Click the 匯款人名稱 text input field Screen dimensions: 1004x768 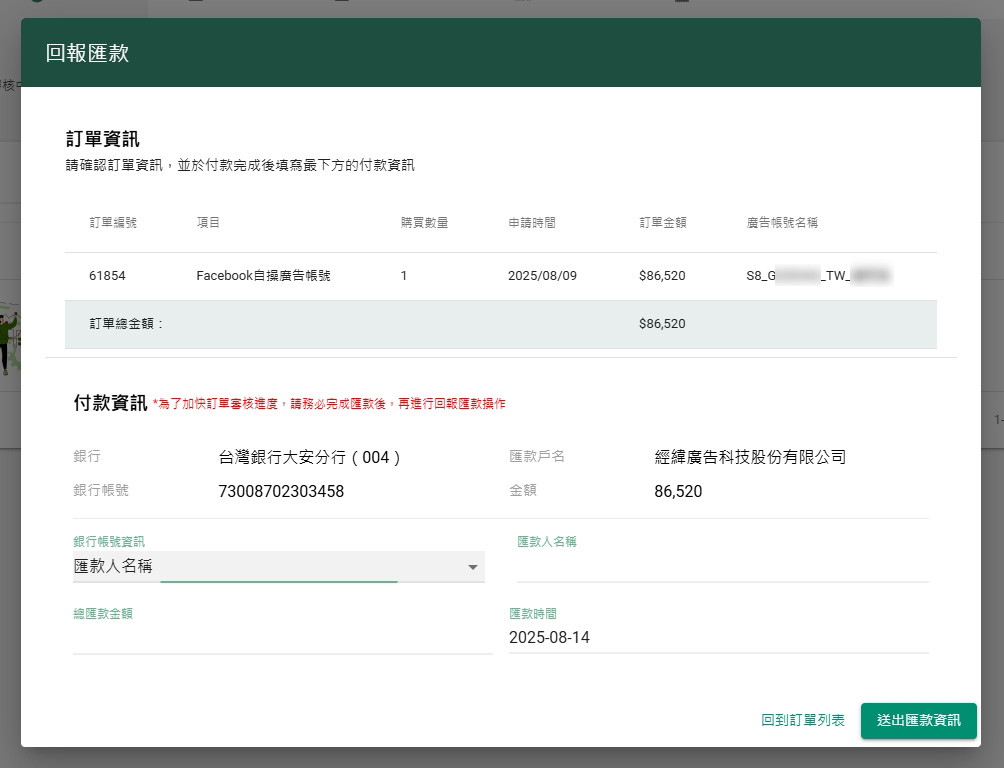(722, 567)
